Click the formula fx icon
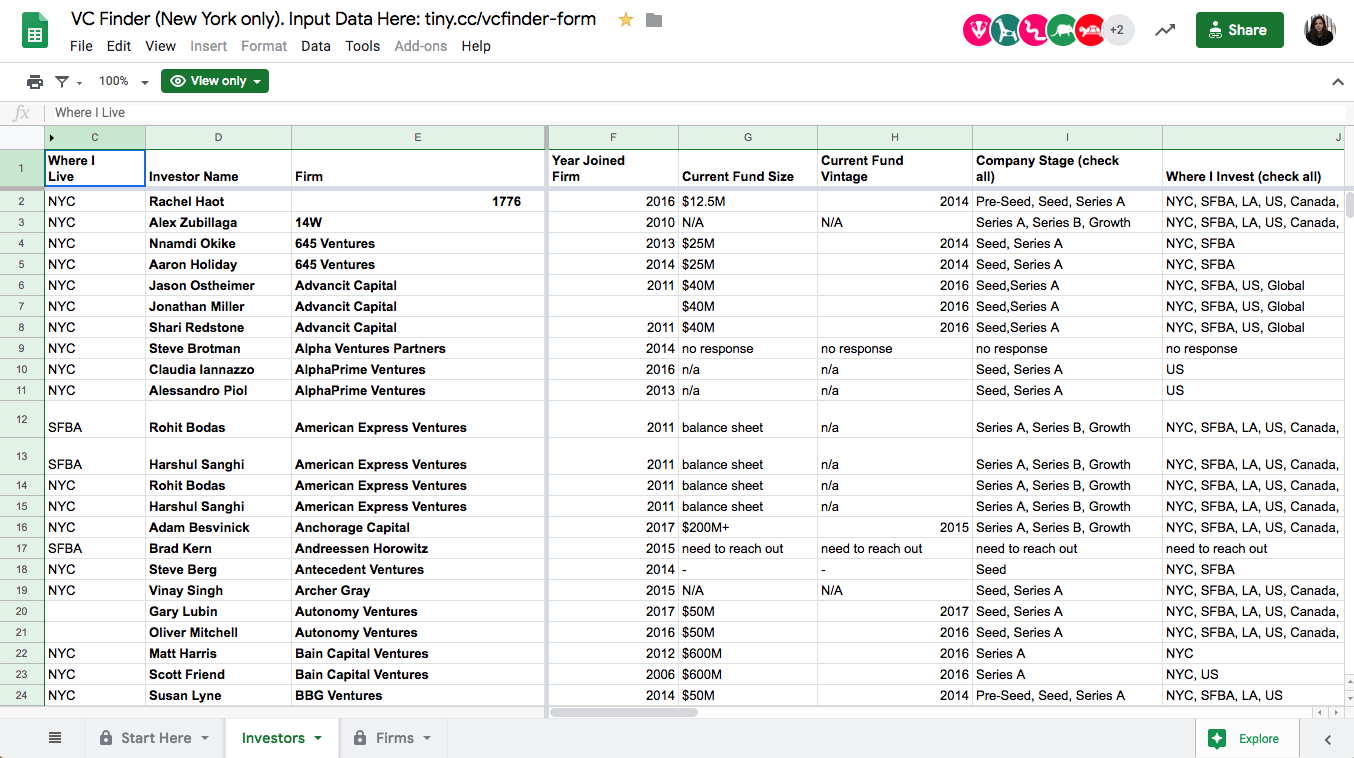The width and height of the screenshot is (1354, 758). pos(22,113)
